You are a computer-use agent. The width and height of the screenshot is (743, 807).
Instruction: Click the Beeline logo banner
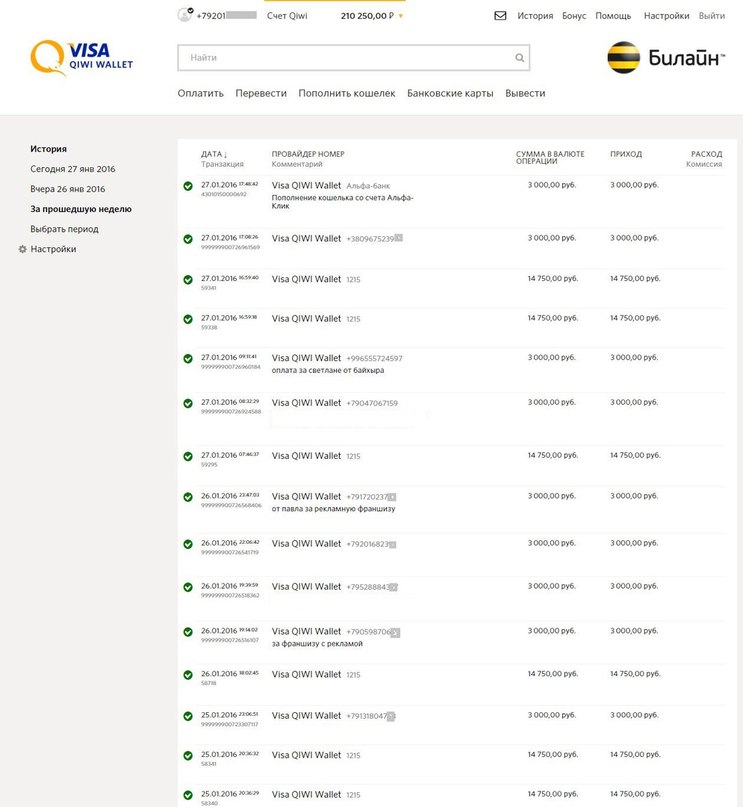pos(666,58)
